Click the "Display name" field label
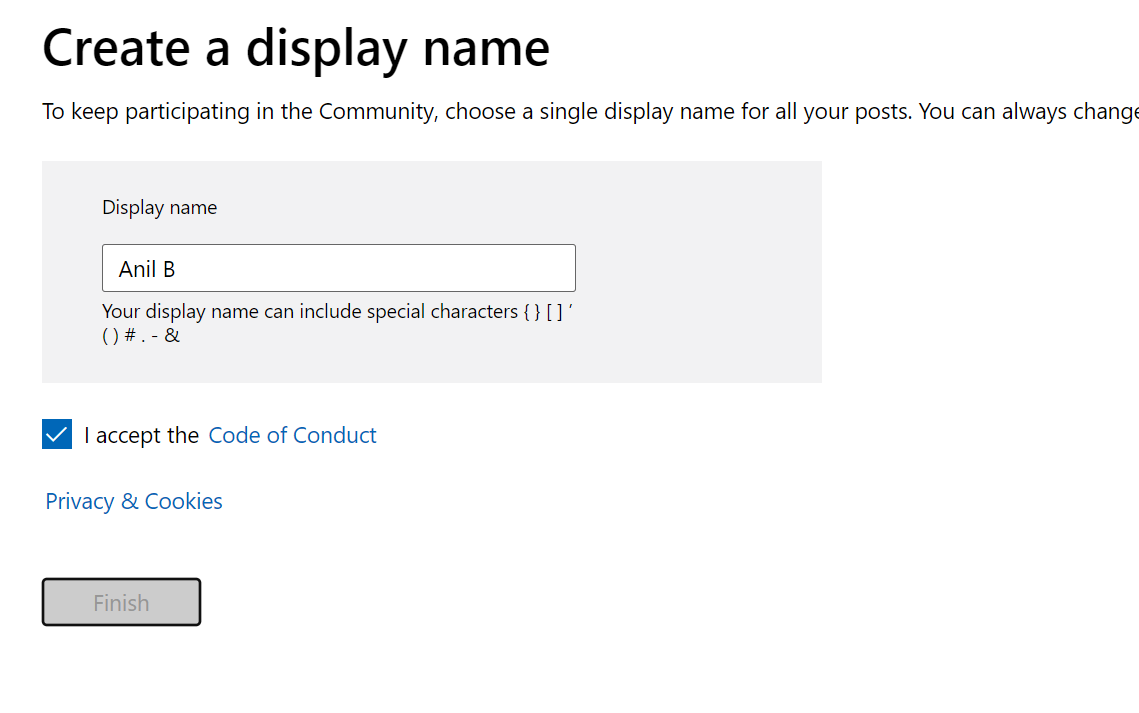Image resolution: width=1139 pixels, height=713 pixels. 159,208
